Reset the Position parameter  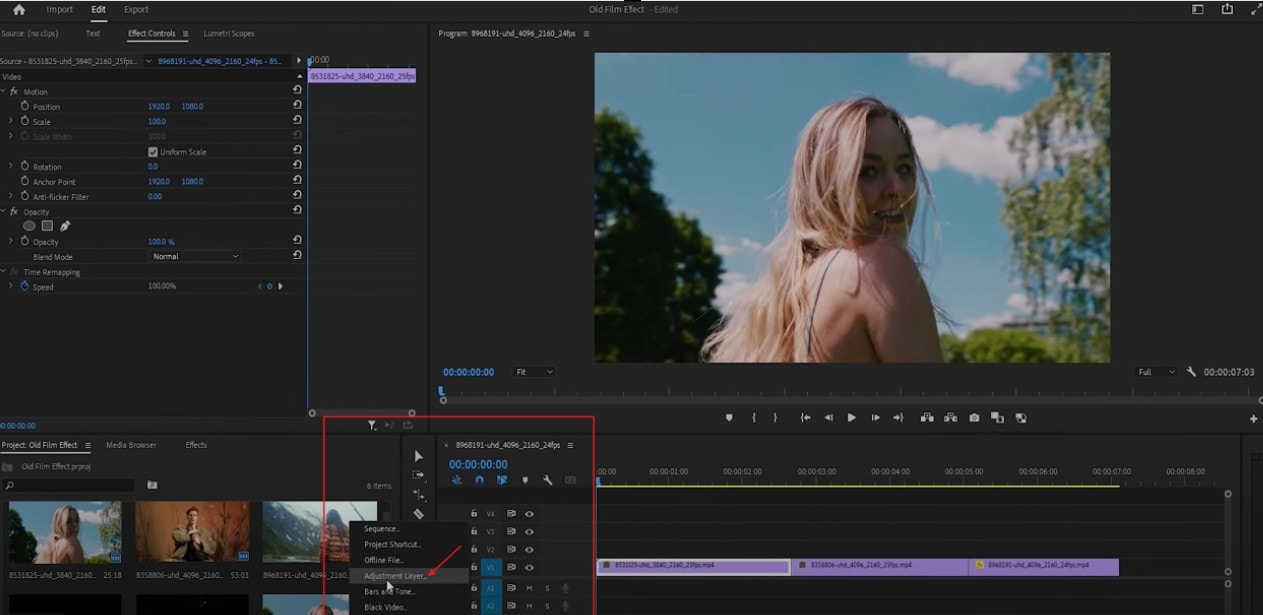[297, 106]
